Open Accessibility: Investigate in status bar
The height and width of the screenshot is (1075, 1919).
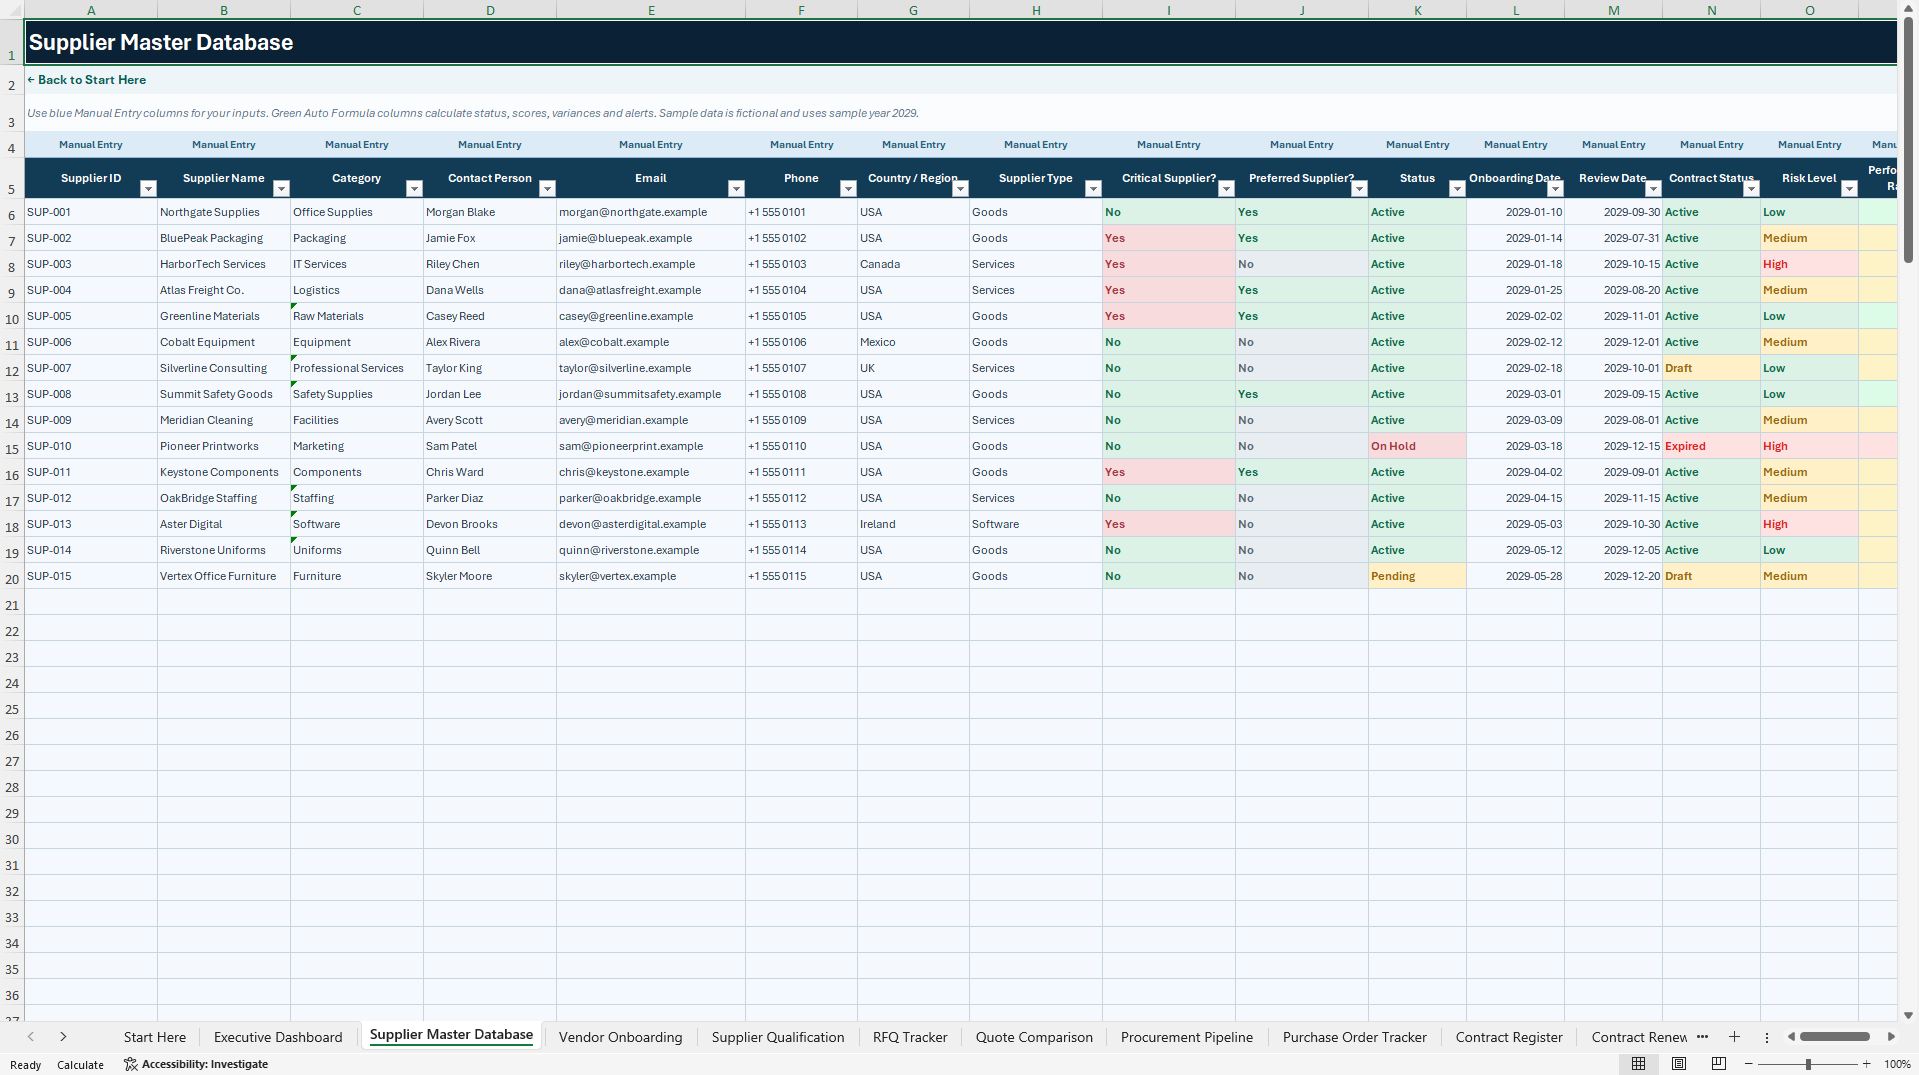196,1064
